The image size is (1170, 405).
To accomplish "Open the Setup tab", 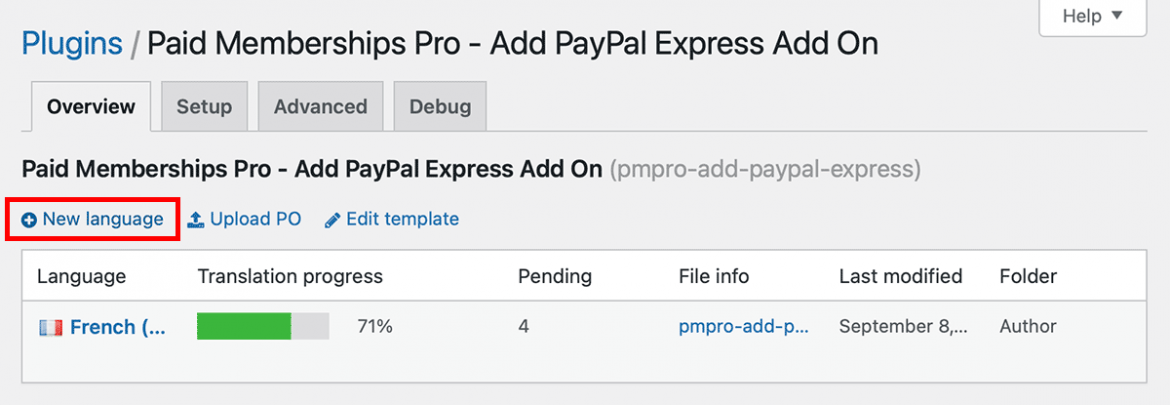I will click(204, 107).
